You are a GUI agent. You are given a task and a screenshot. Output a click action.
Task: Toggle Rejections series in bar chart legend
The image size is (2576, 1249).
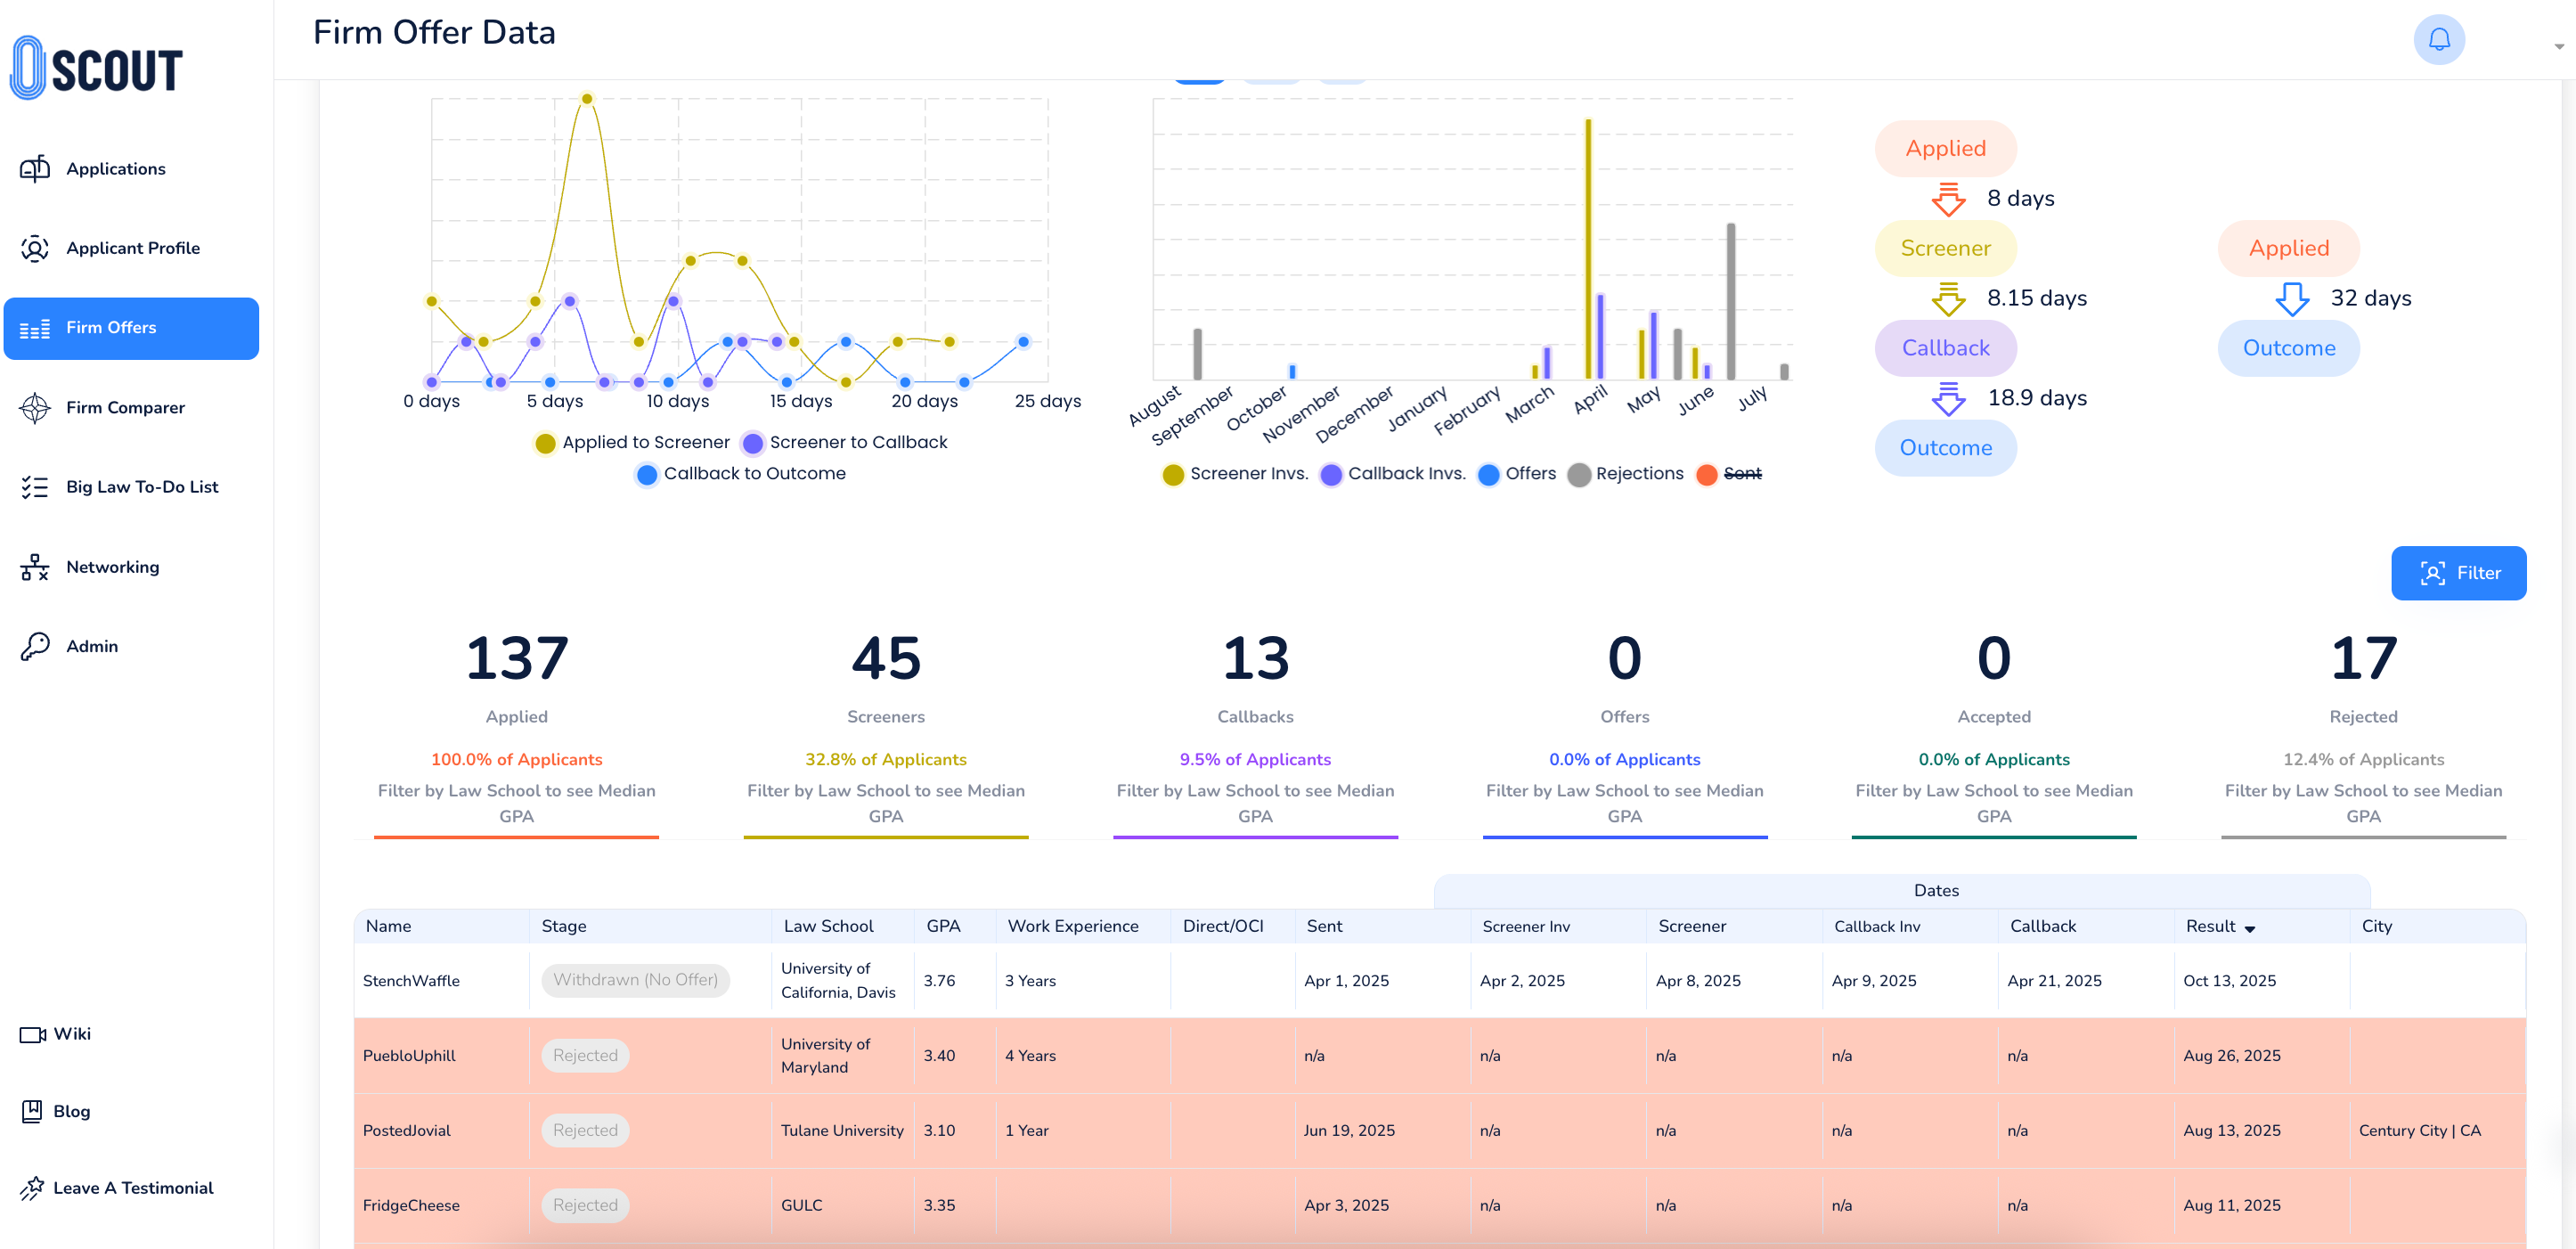tap(1638, 474)
